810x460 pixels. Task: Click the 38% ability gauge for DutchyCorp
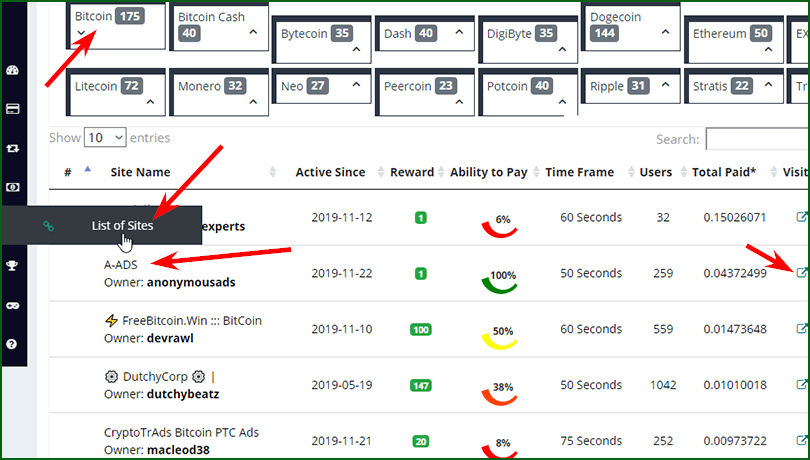[500, 392]
